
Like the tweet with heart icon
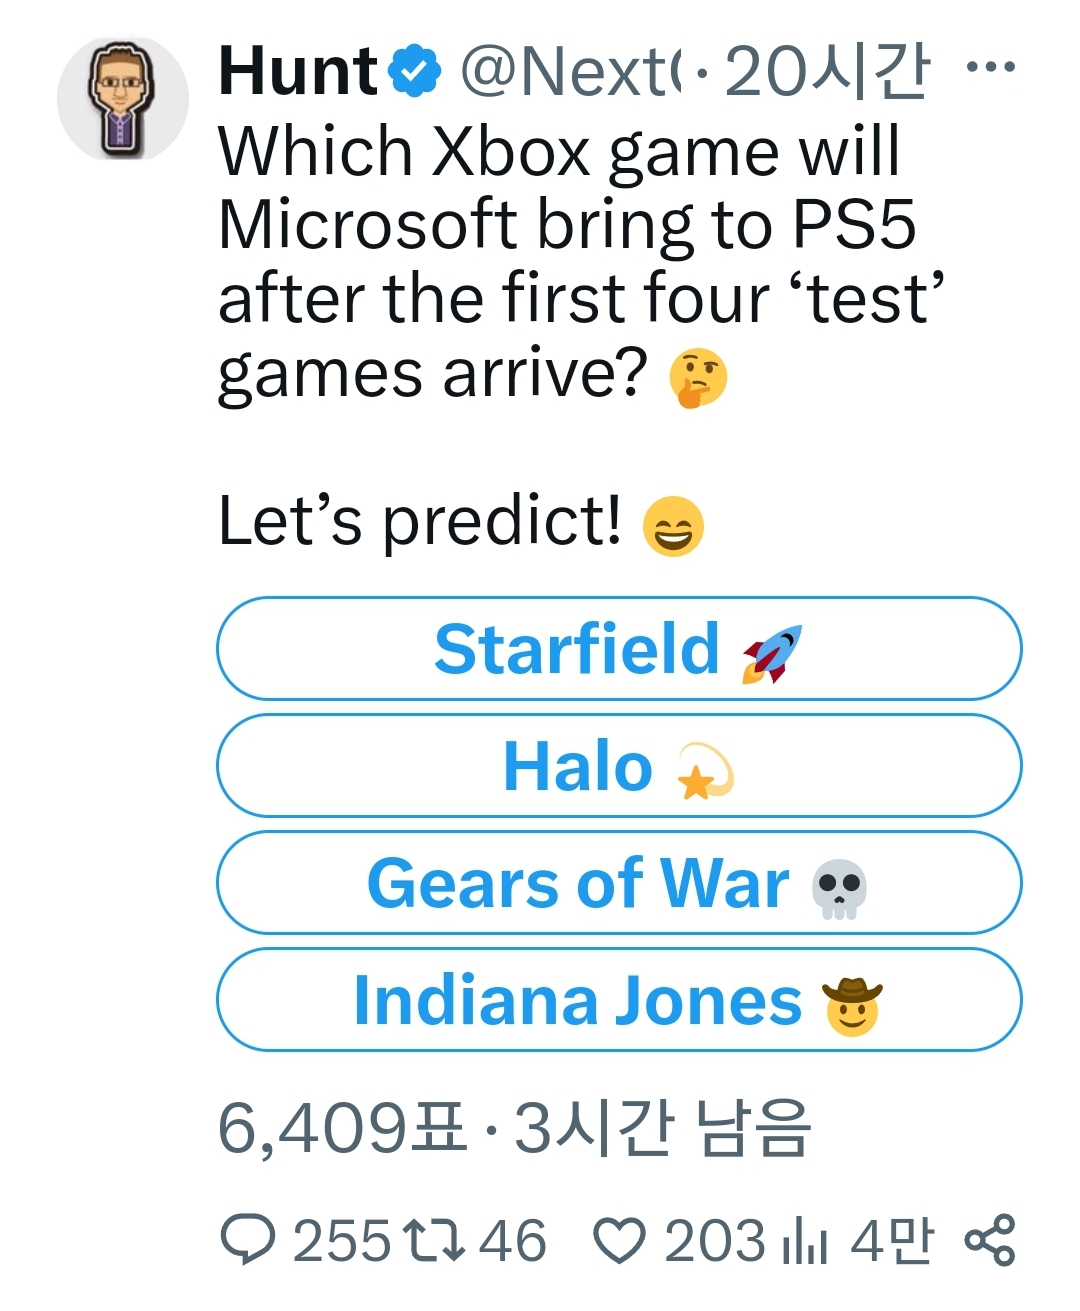(619, 1240)
